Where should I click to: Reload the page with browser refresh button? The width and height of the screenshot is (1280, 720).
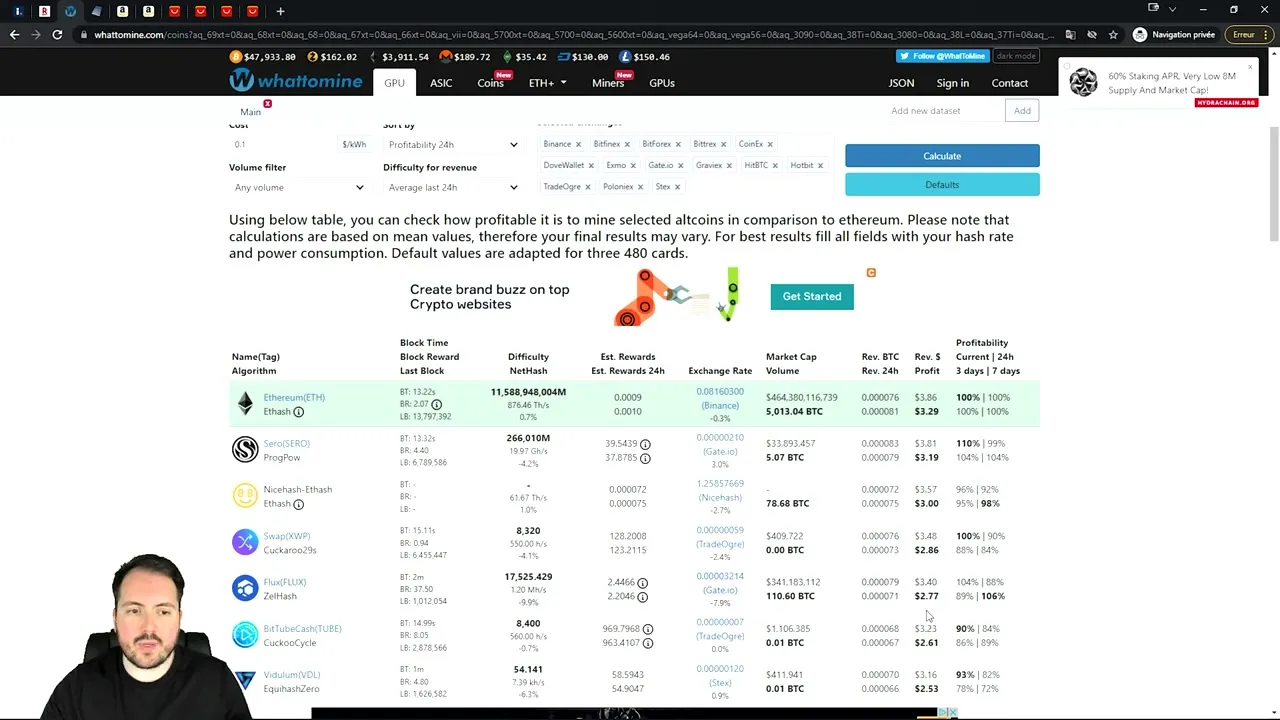pos(57,35)
